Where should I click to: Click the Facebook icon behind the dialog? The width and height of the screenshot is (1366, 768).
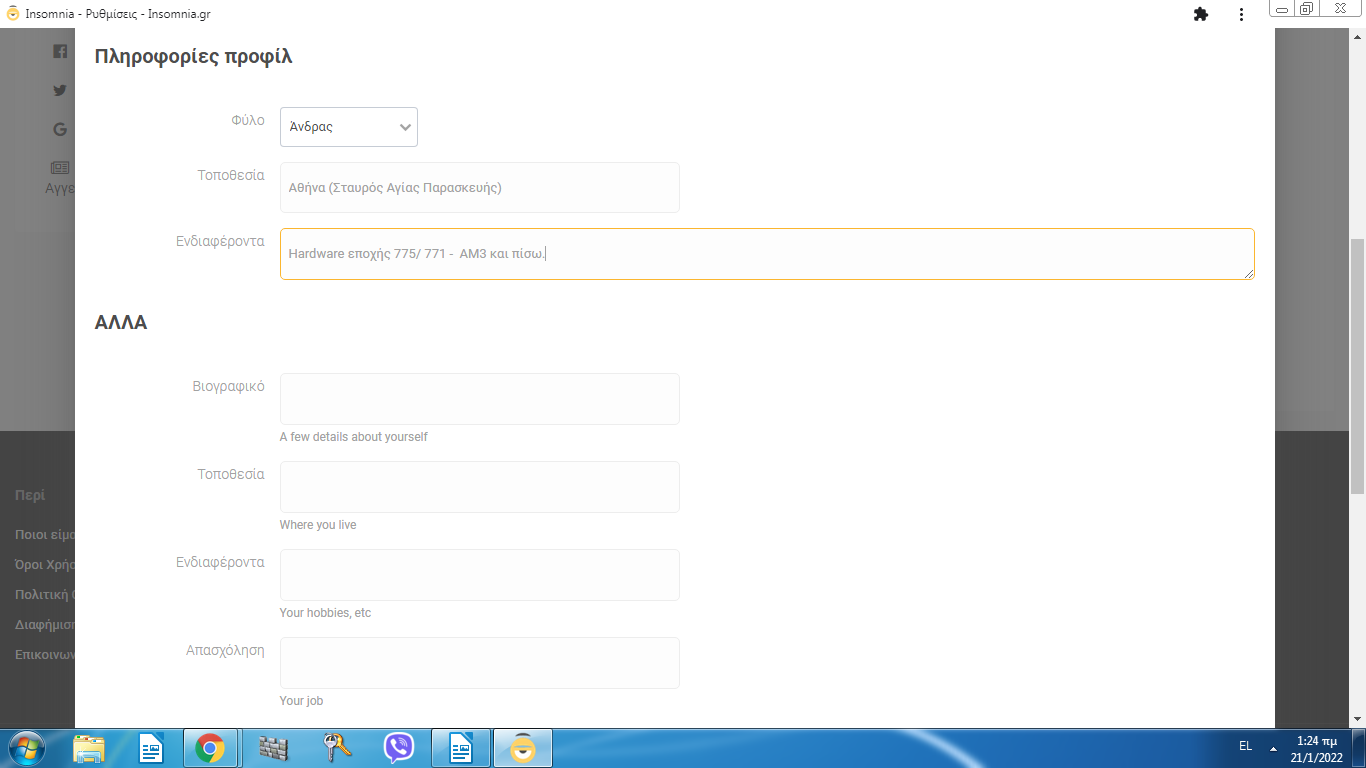(60, 52)
